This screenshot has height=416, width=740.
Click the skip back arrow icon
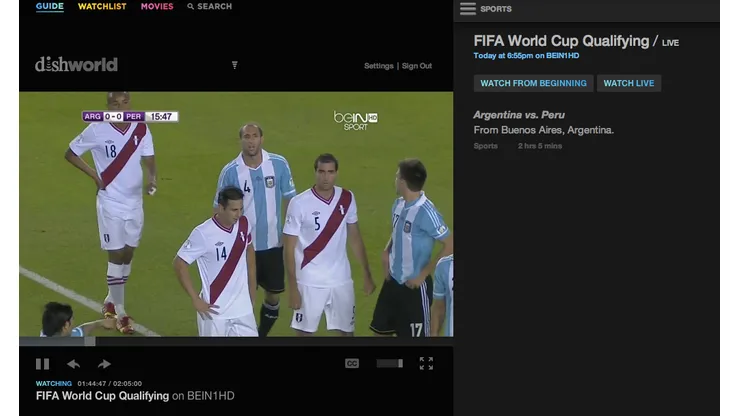(x=73, y=364)
